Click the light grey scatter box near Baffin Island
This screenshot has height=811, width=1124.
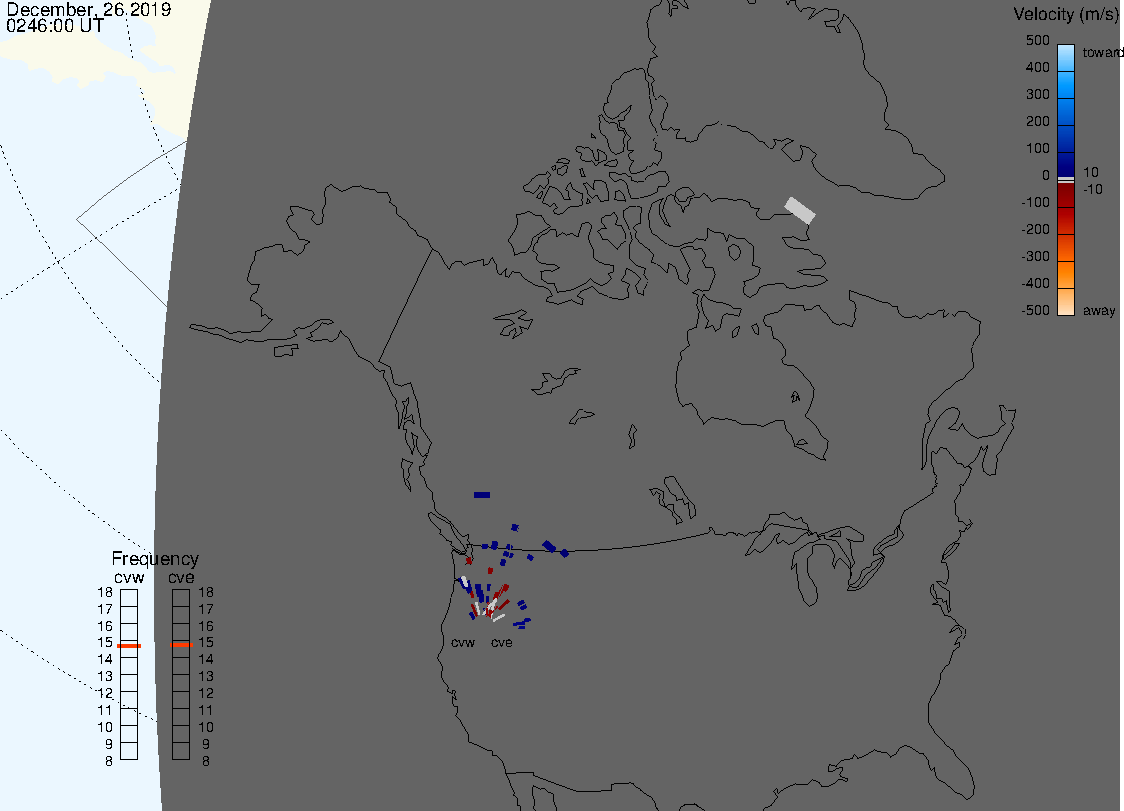[x=800, y=210]
